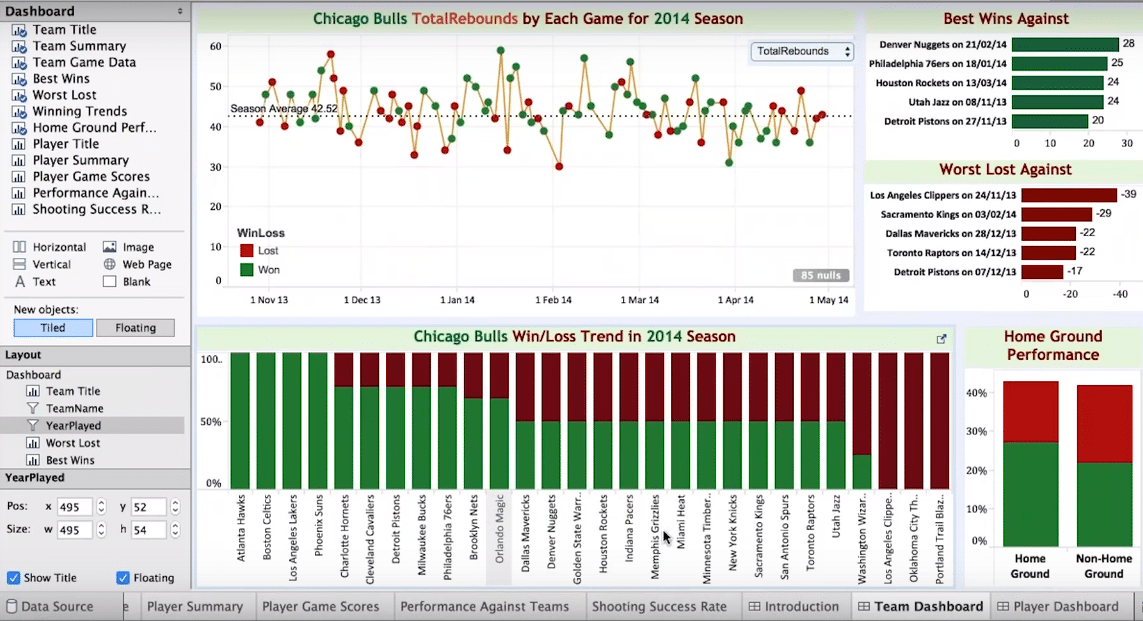This screenshot has height=621, width=1143.
Task: Click the Performance Again... sheet icon
Action: pyautogui.click(x=20, y=193)
